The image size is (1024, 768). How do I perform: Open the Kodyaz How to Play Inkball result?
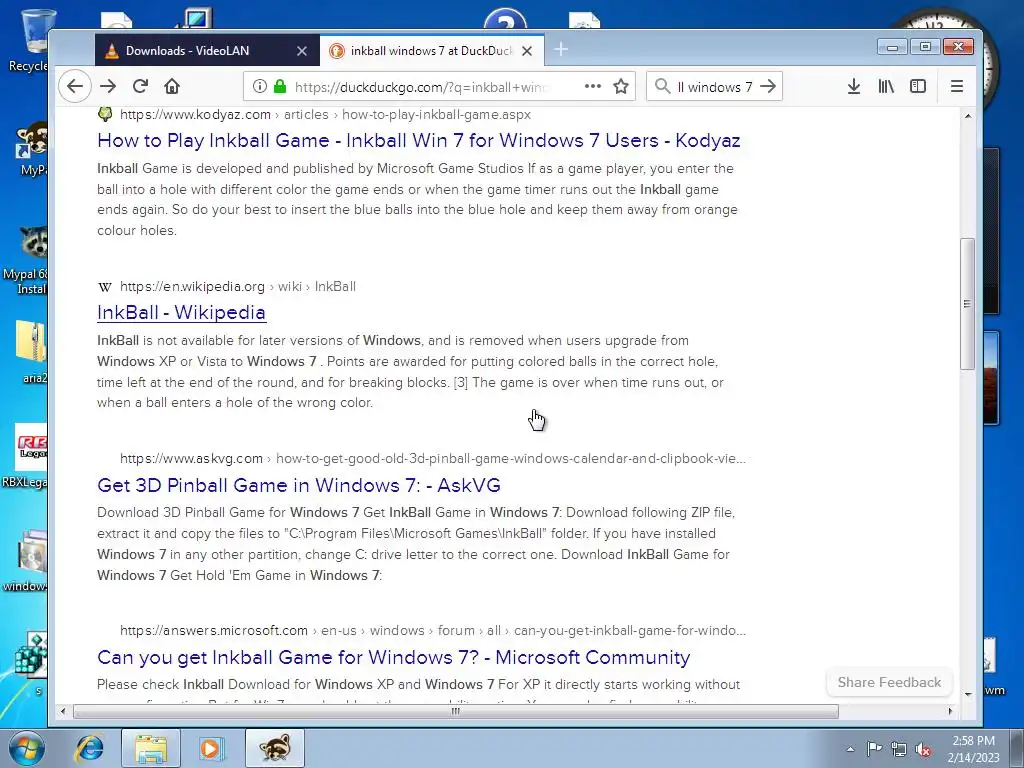point(419,140)
